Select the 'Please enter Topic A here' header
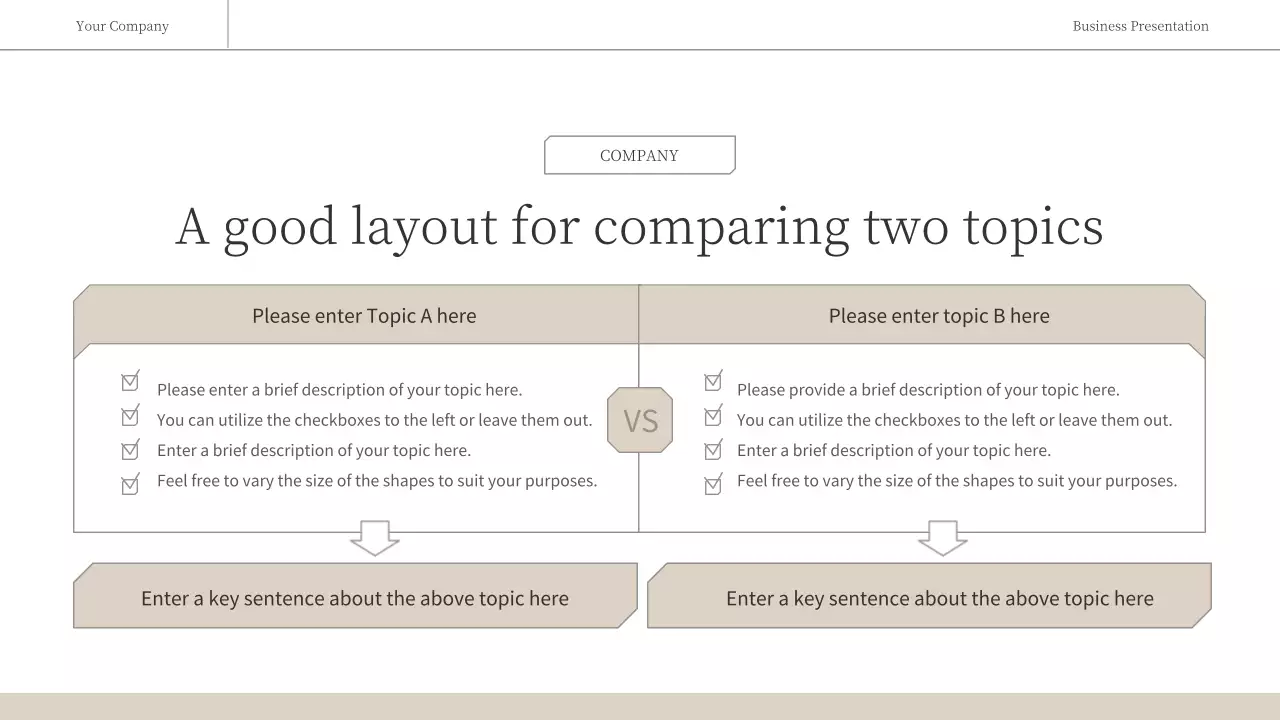 (x=364, y=316)
